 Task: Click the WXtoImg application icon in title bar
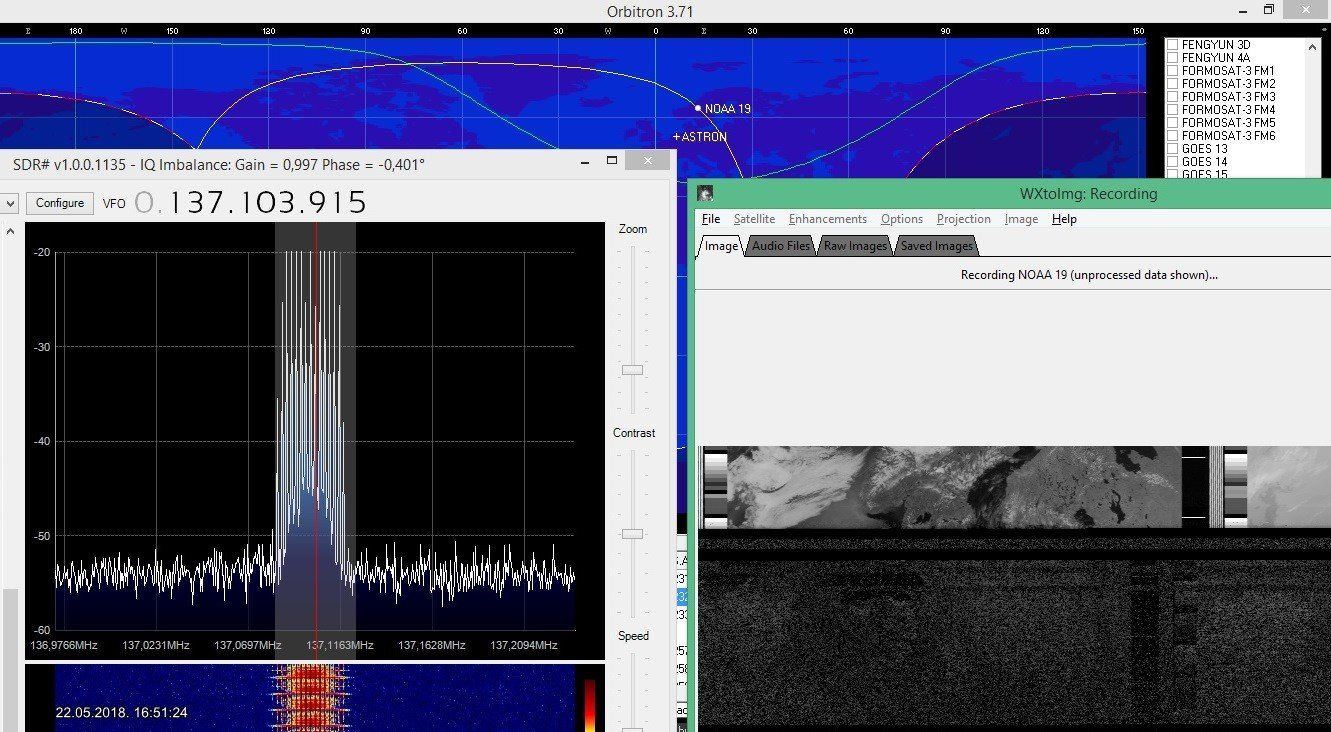click(x=705, y=194)
